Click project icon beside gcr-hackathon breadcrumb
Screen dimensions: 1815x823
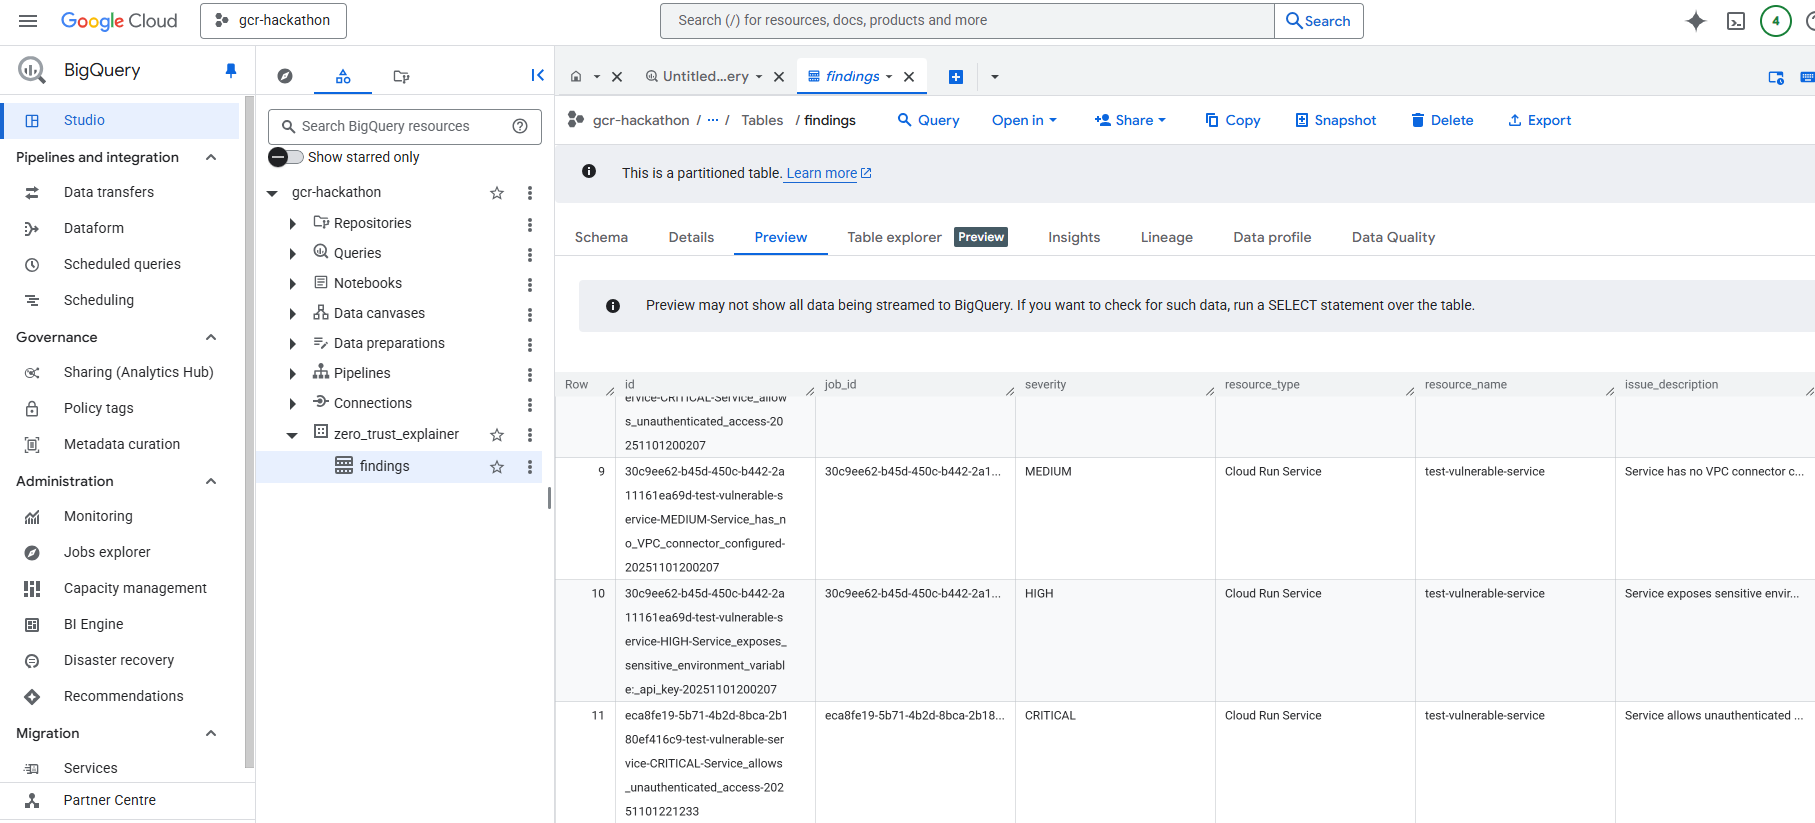(x=576, y=120)
